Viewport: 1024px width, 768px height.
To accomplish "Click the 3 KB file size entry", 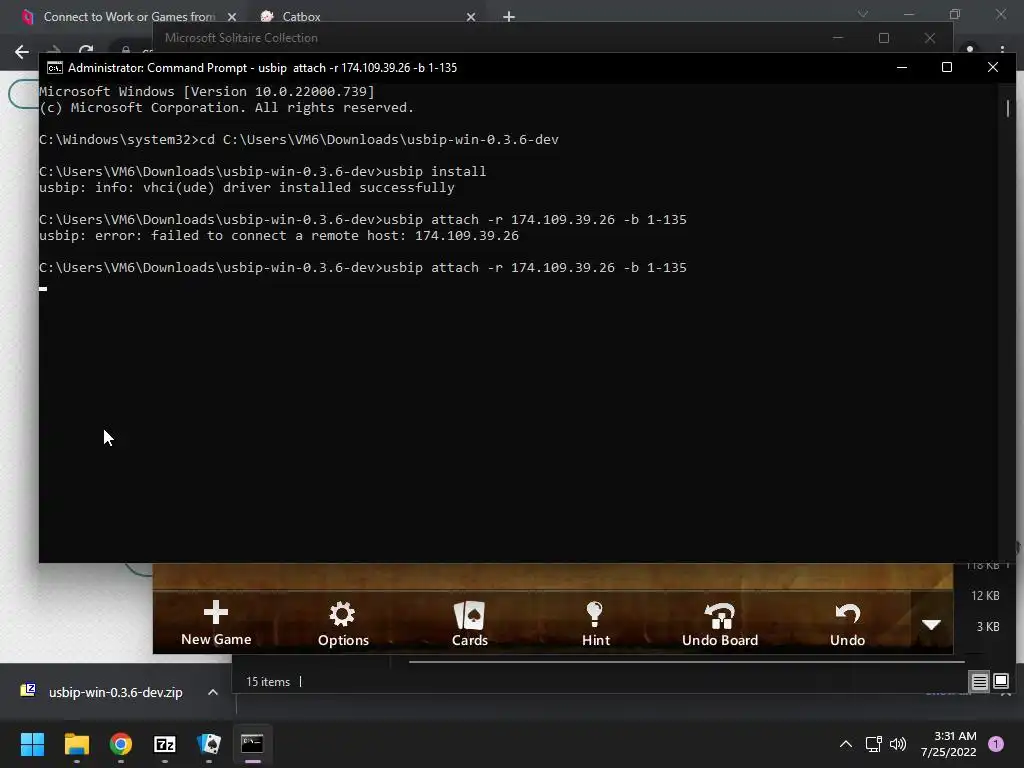I will [987, 627].
